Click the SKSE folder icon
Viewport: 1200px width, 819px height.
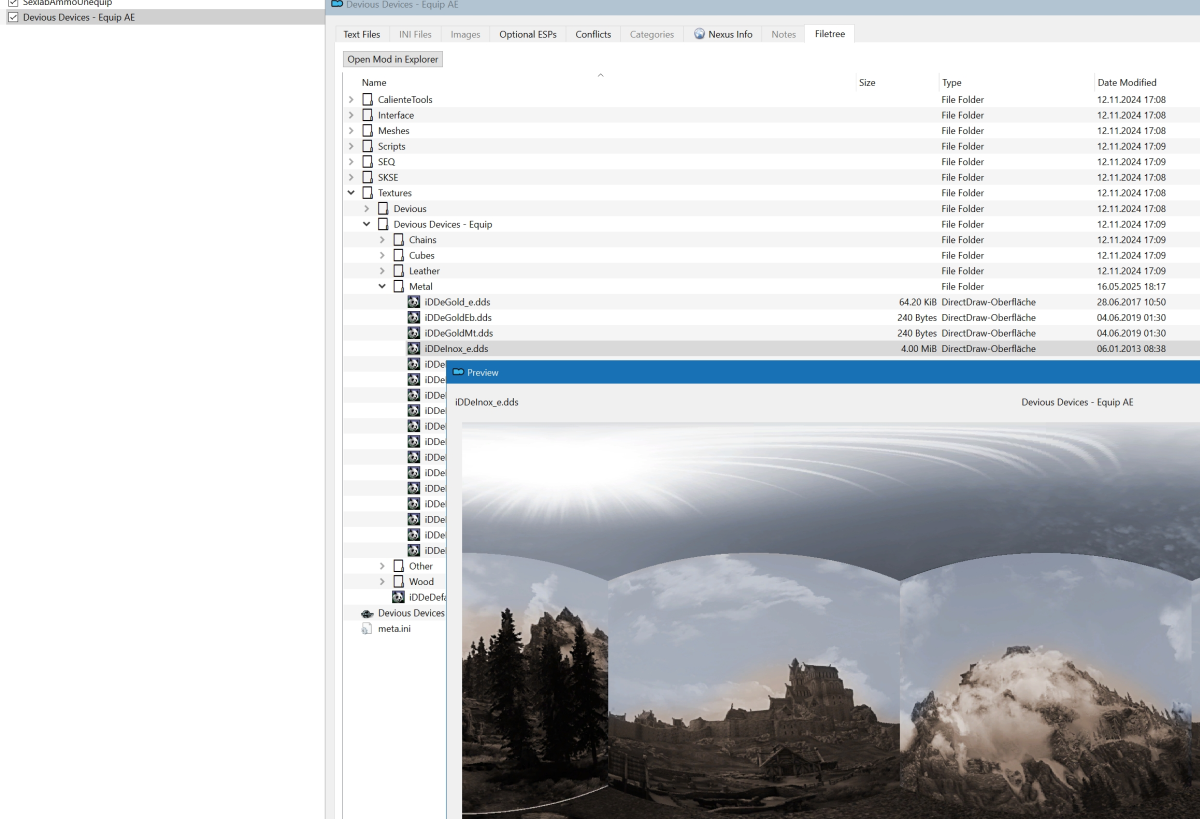367,177
